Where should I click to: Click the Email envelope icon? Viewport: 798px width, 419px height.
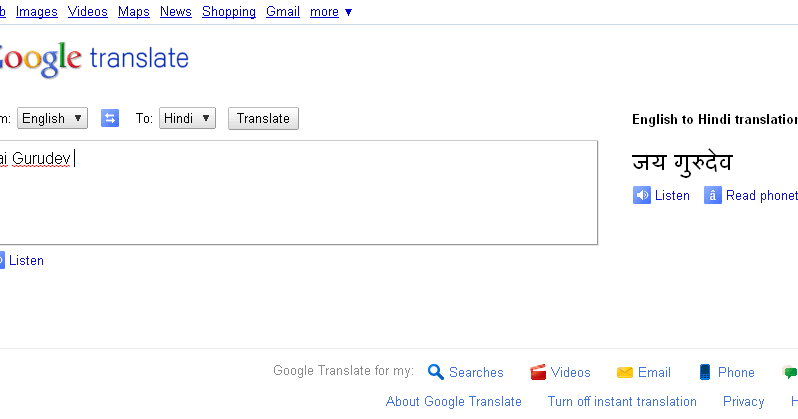click(625, 372)
